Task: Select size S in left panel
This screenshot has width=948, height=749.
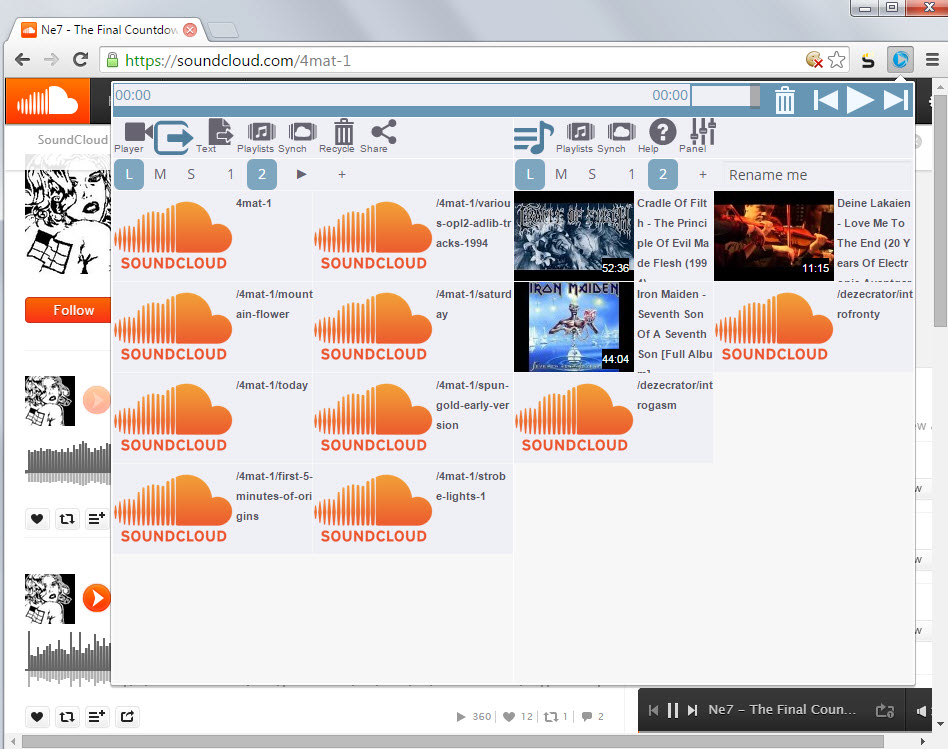Action: pos(191,175)
